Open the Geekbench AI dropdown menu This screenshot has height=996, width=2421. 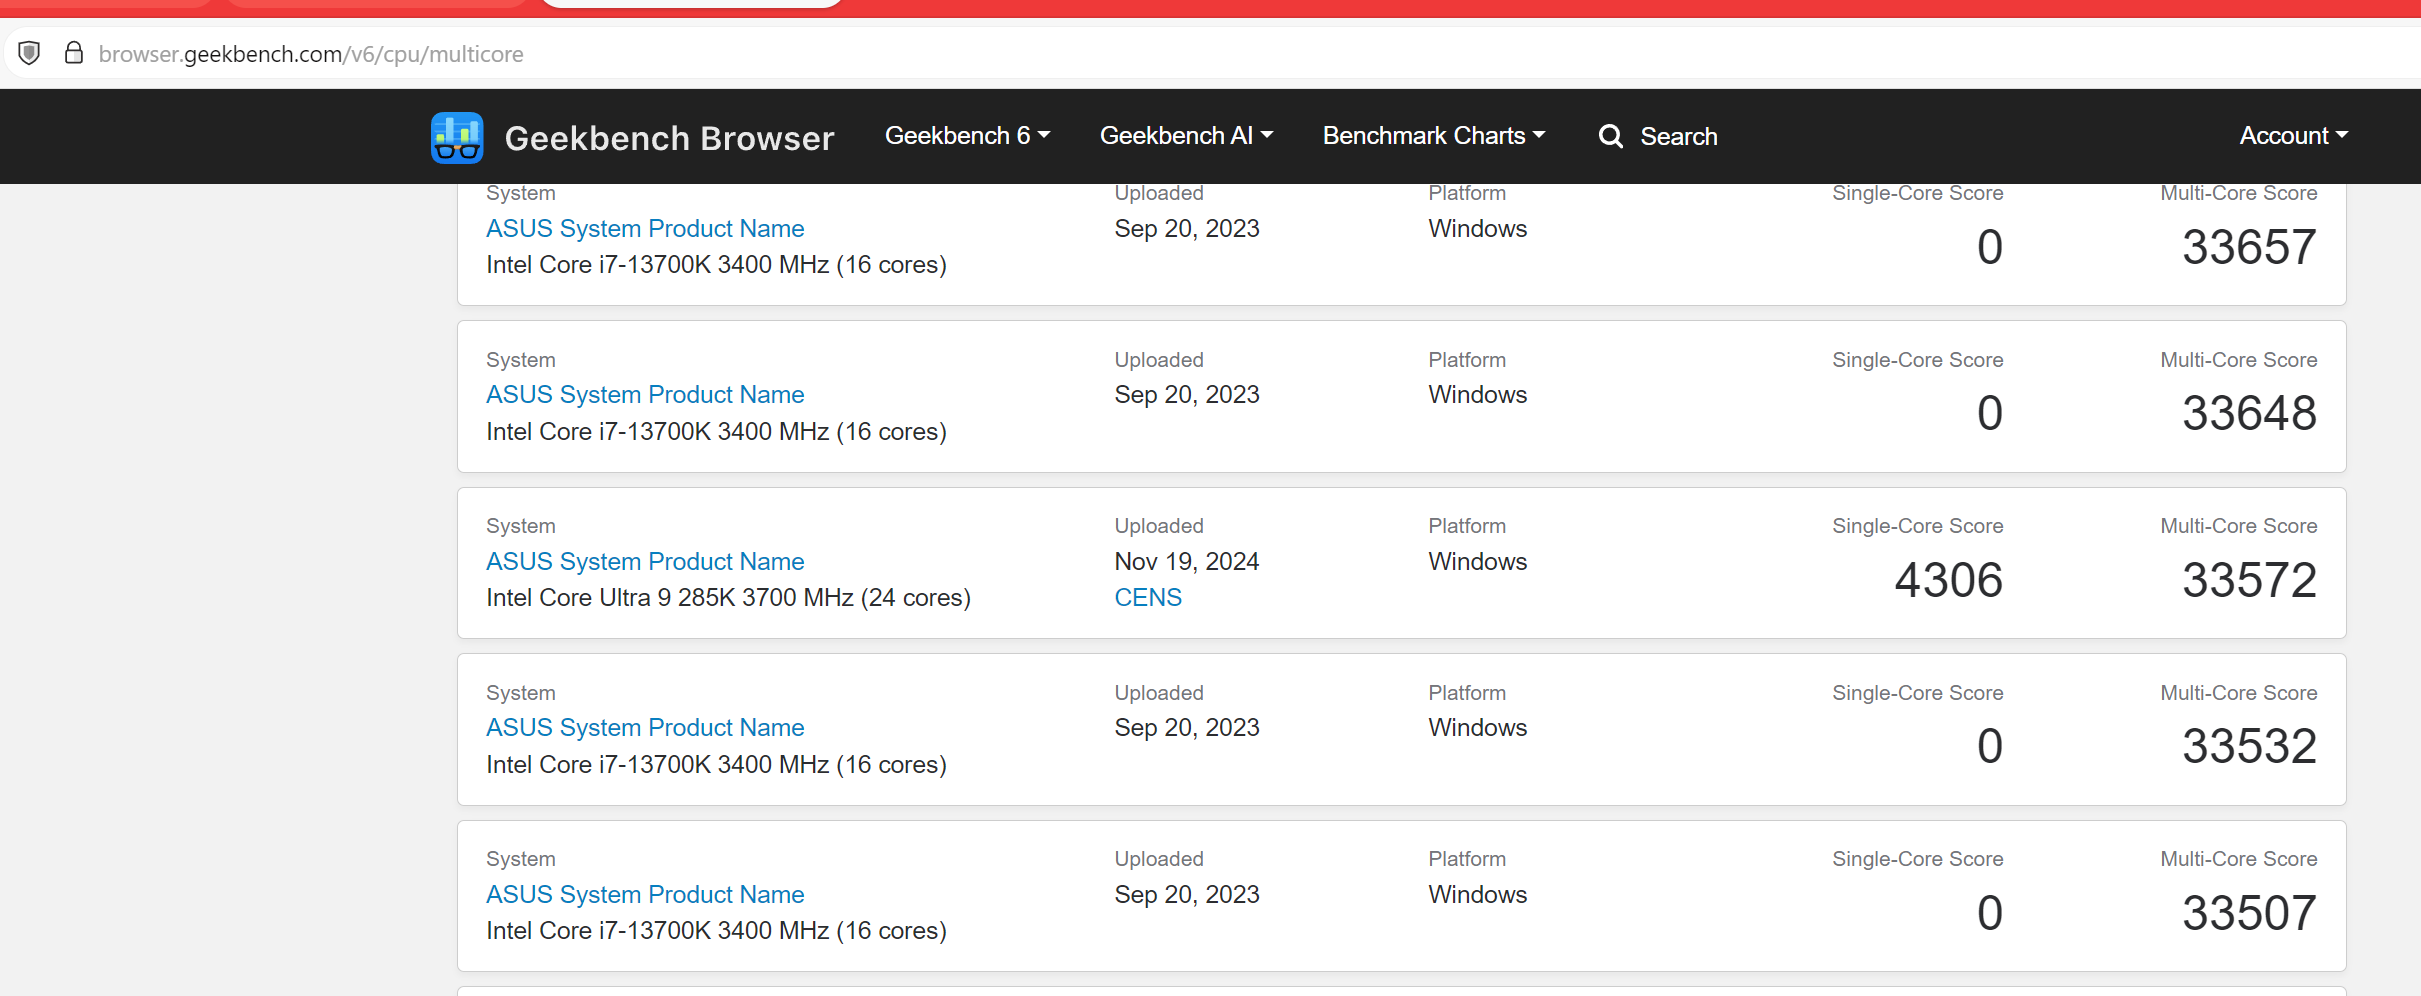click(1186, 136)
